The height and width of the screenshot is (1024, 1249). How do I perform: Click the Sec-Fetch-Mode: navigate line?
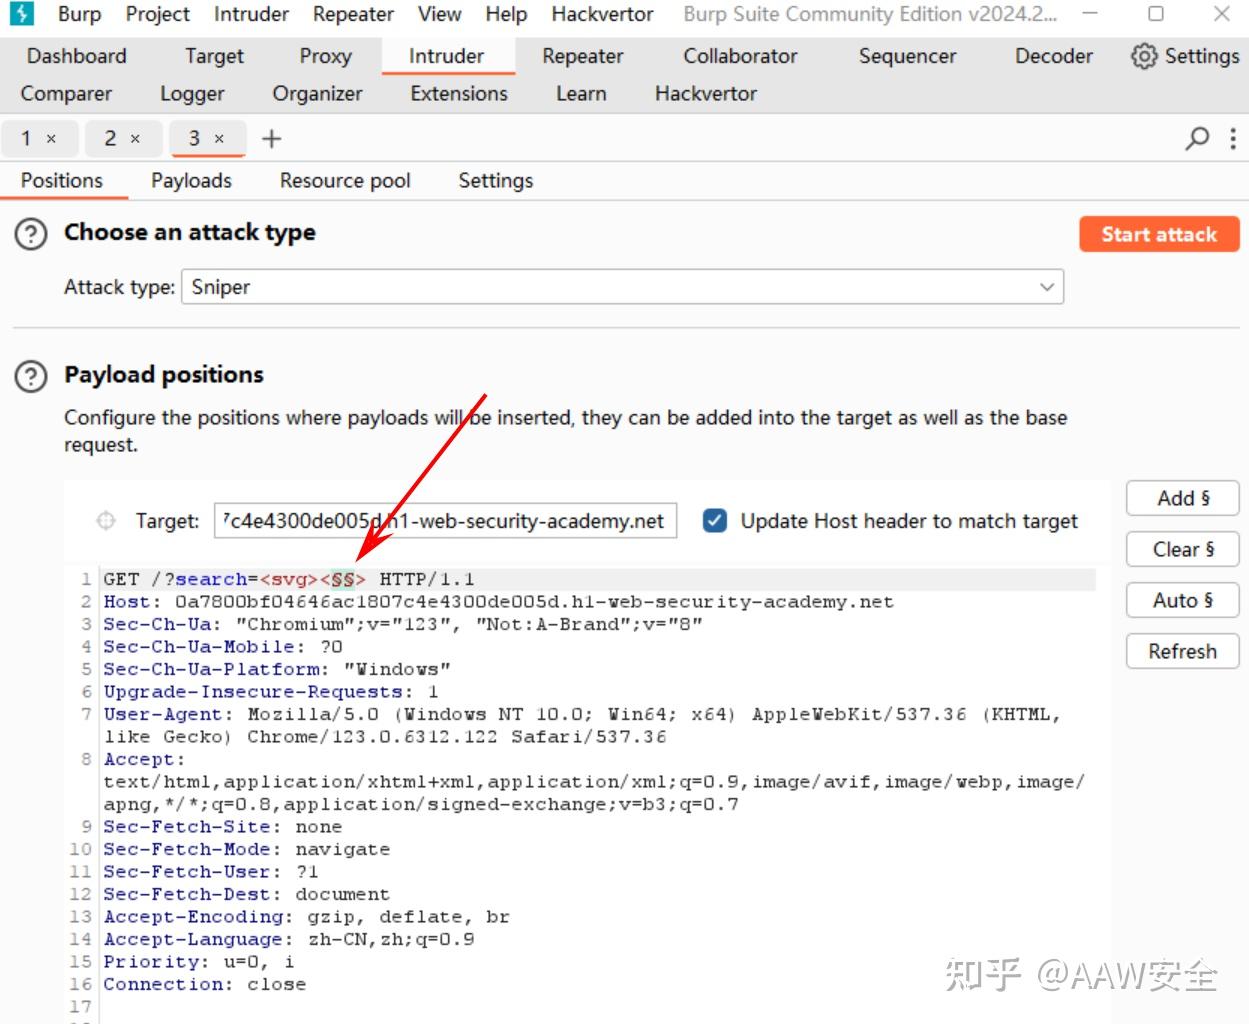[246, 849]
